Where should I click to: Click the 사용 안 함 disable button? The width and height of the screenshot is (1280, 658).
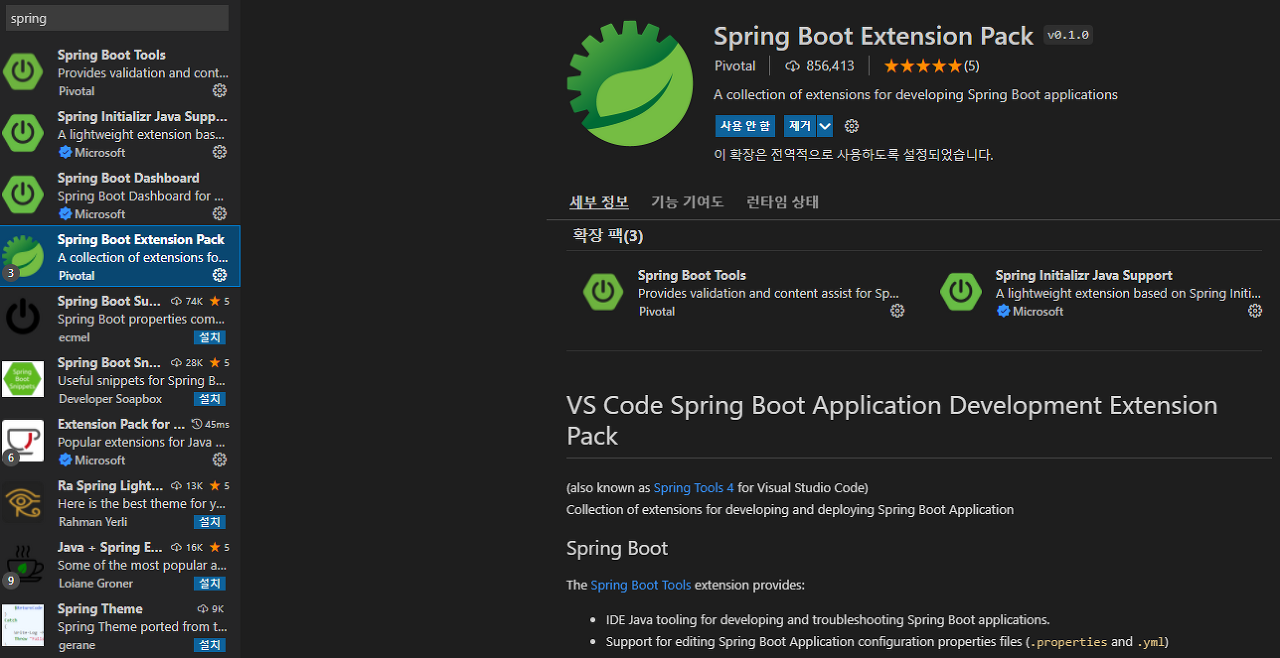point(745,126)
